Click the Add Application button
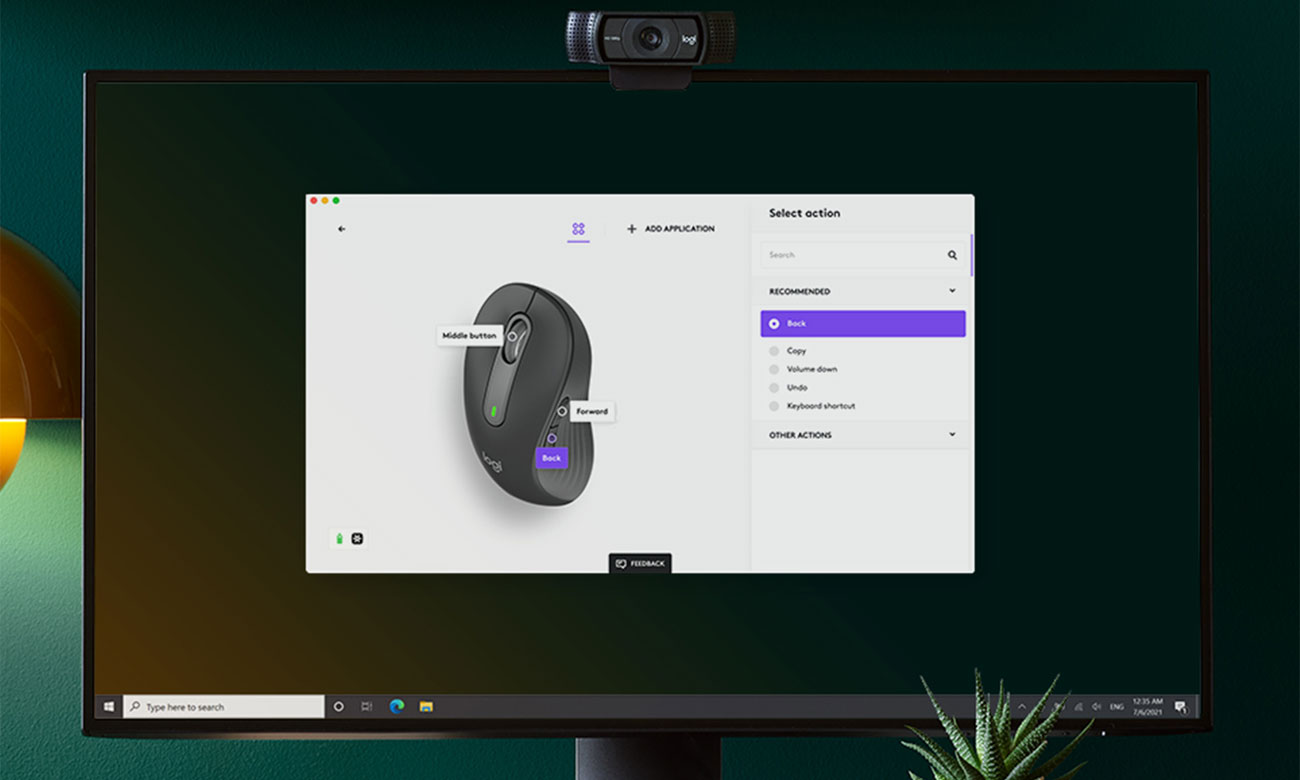 point(671,229)
